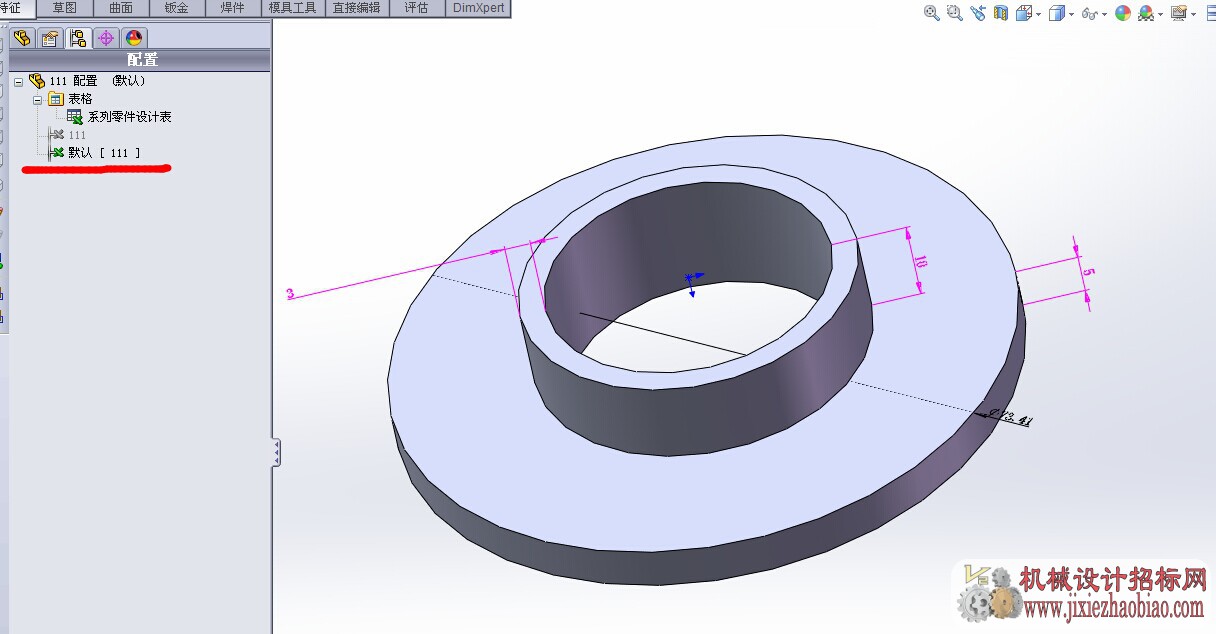The image size is (1216, 634).
Task: Collapse the left panel using splitter handle
Action: [276, 452]
